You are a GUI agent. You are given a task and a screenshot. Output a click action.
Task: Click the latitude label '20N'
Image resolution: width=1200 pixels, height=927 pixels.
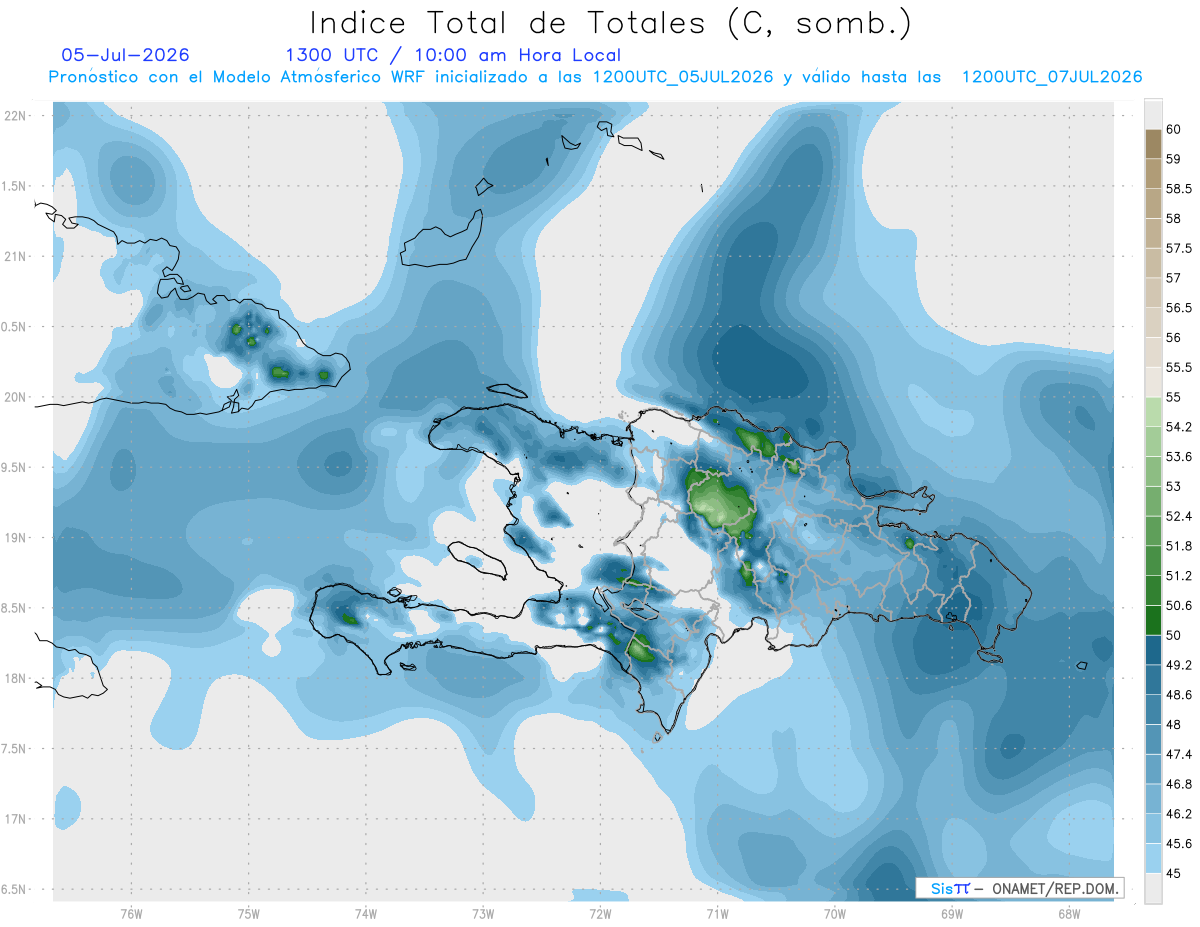coord(16,397)
